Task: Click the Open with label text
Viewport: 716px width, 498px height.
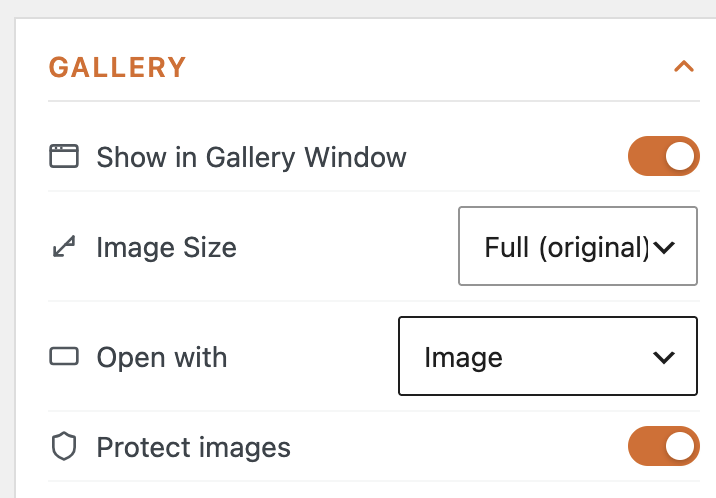Action: [162, 357]
